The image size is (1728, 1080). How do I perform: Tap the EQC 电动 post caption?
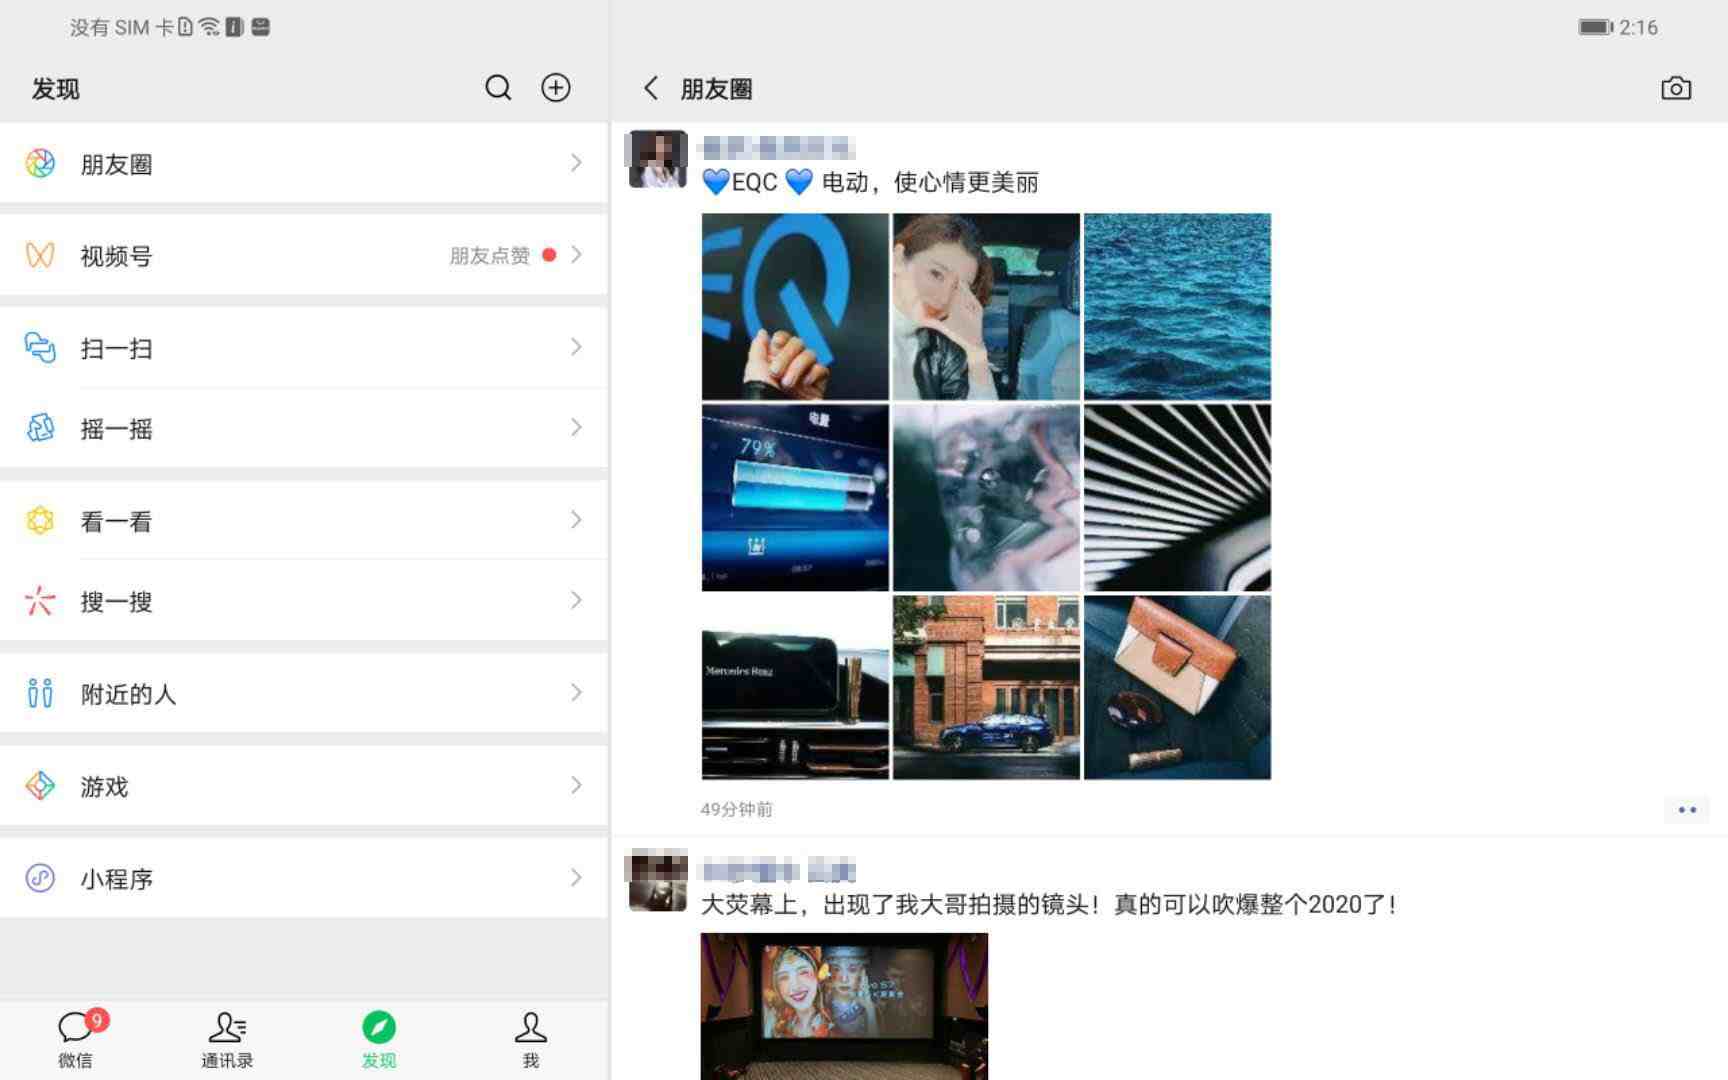870,182
